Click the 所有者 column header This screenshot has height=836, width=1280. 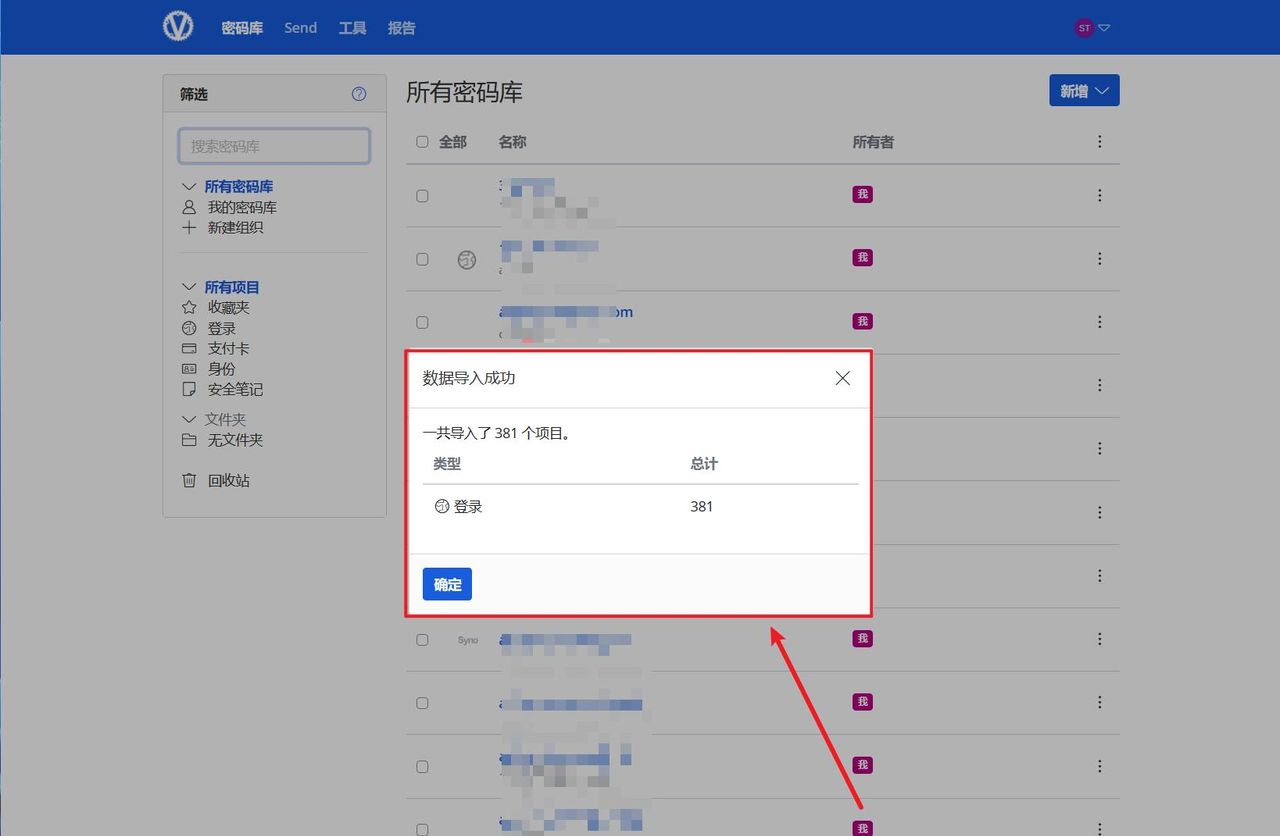pyautogui.click(x=873, y=142)
